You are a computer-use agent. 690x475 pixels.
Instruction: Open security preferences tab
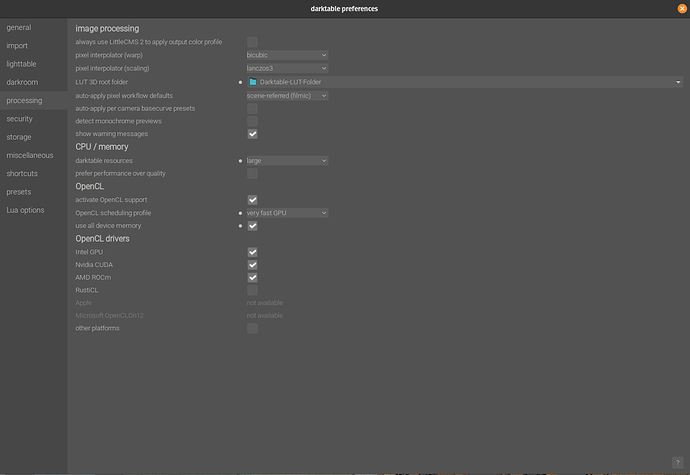click(33, 119)
